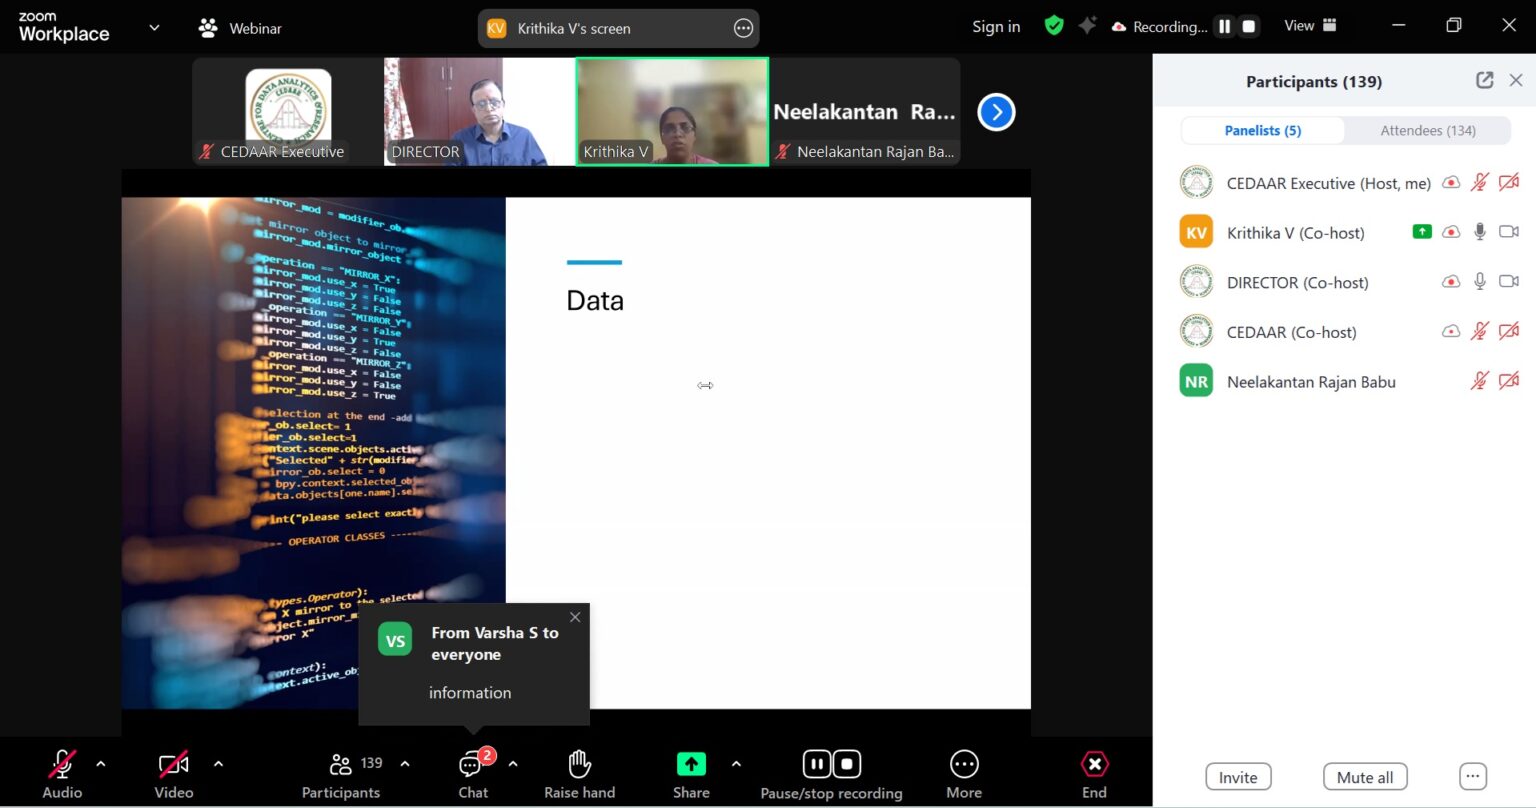Viewport: 1536px width, 808px height.
Task: Toggle Krithika V's microphone in participant list
Action: [x=1480, y=232]
